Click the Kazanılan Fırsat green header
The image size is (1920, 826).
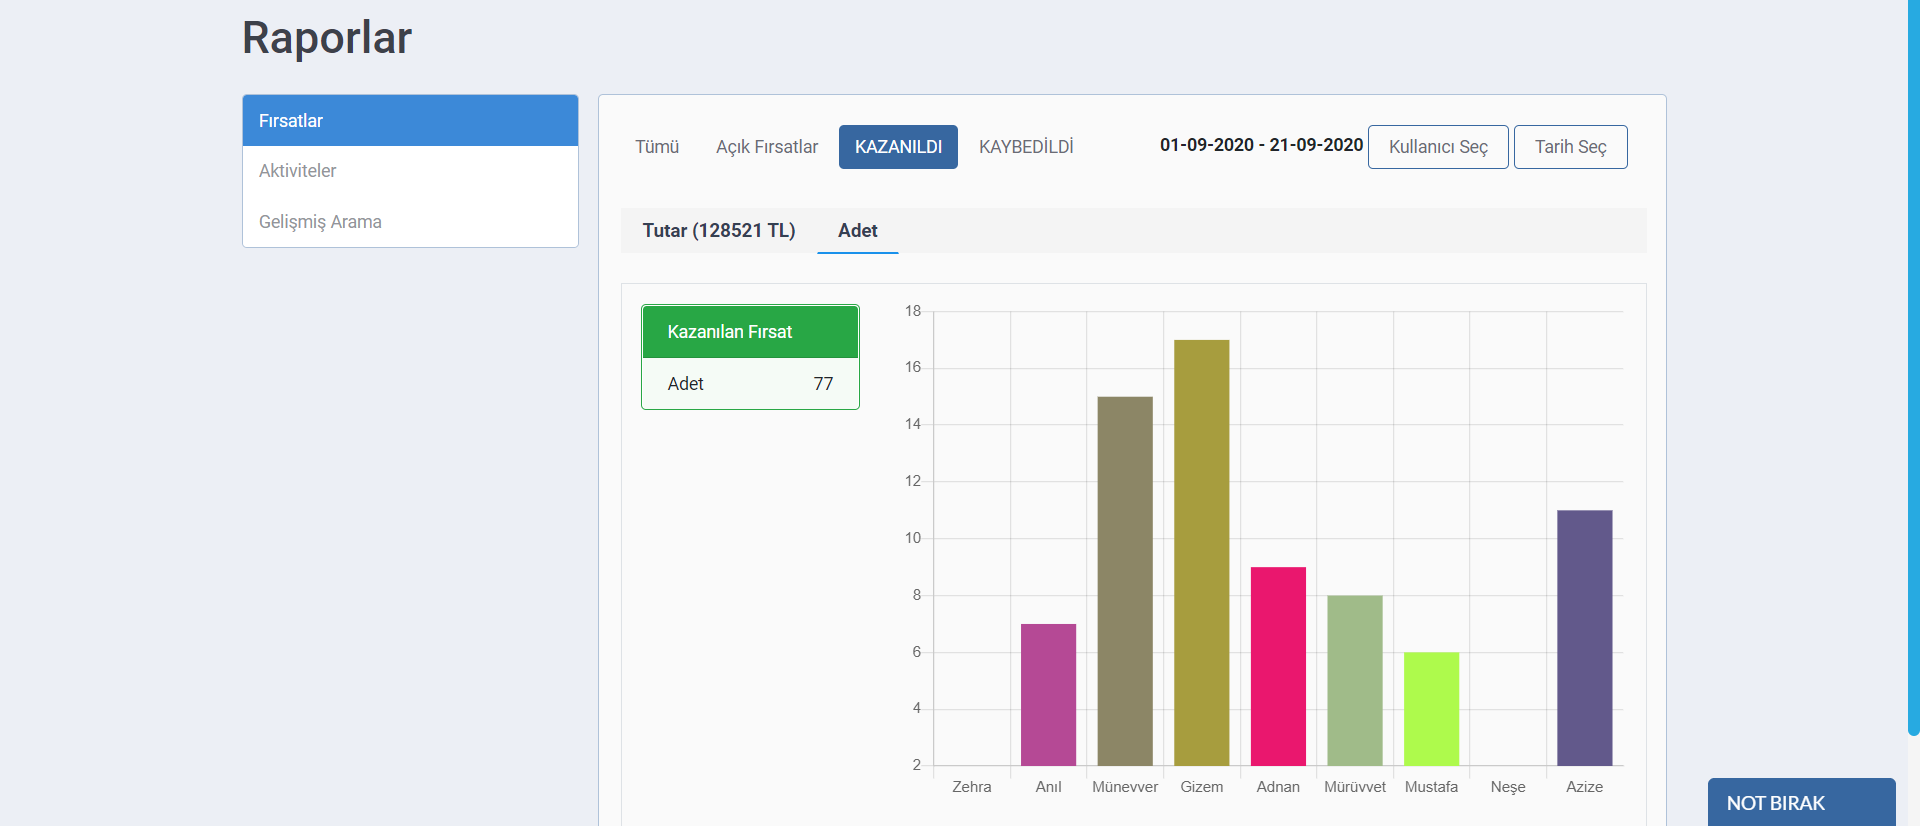tap(750, 332)
